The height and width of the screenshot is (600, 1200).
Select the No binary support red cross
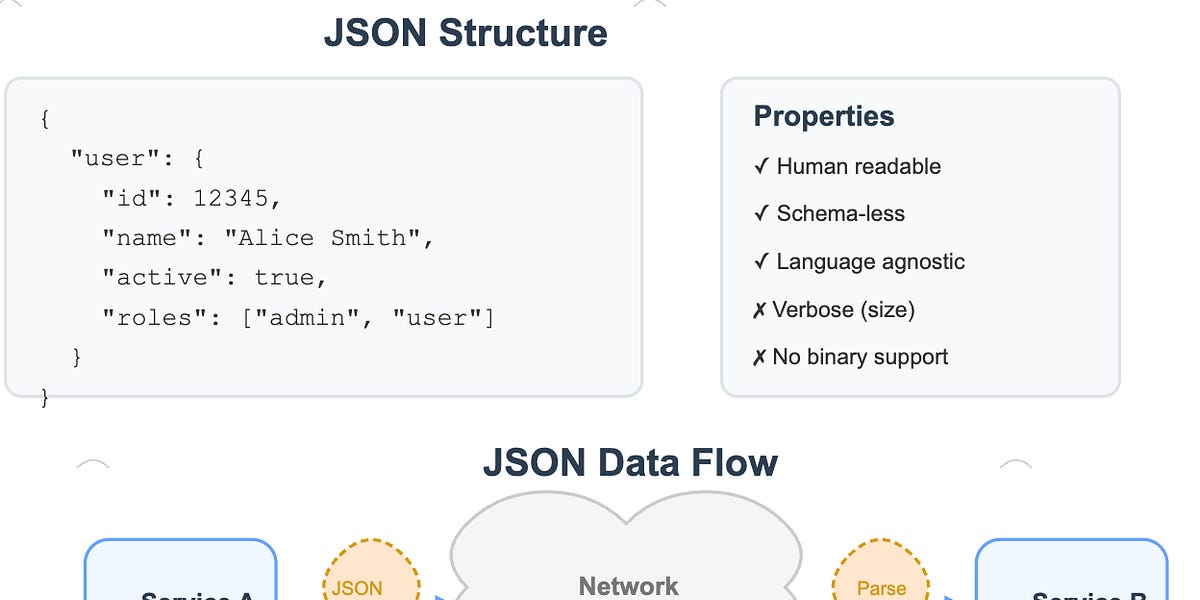pos(759,357)
